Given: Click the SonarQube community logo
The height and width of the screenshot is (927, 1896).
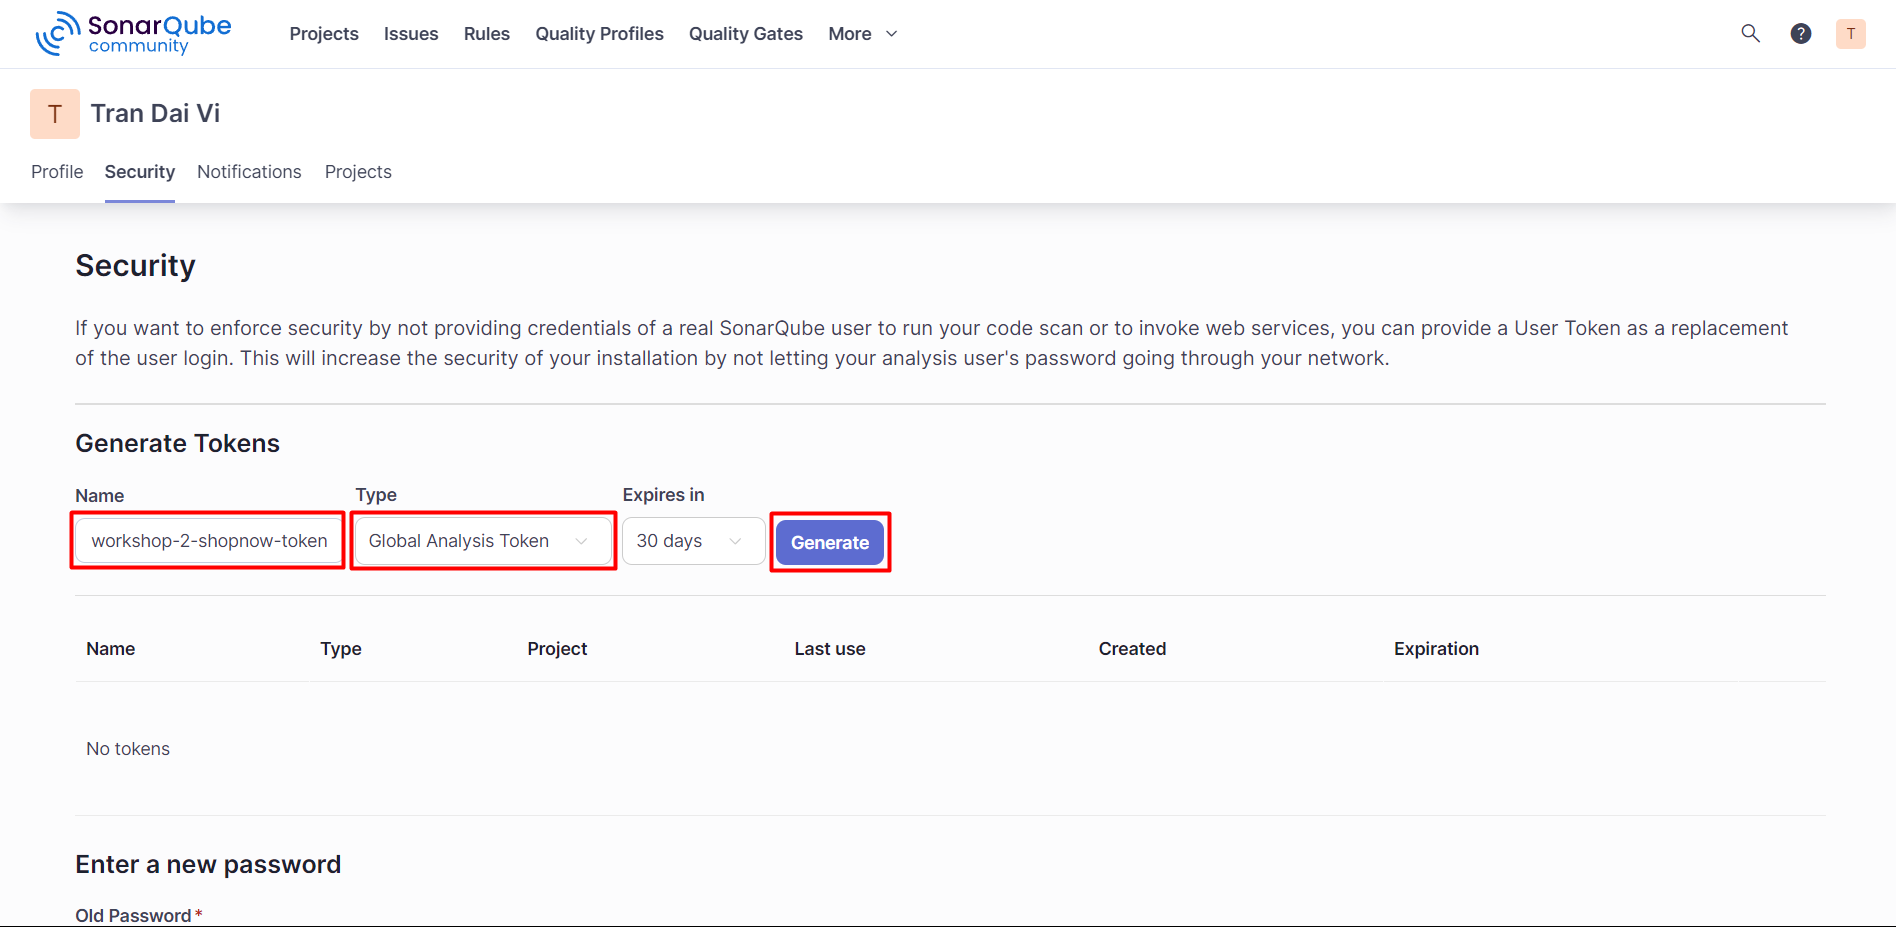Looking at the screenshot, I should click(x=132, y=33).
